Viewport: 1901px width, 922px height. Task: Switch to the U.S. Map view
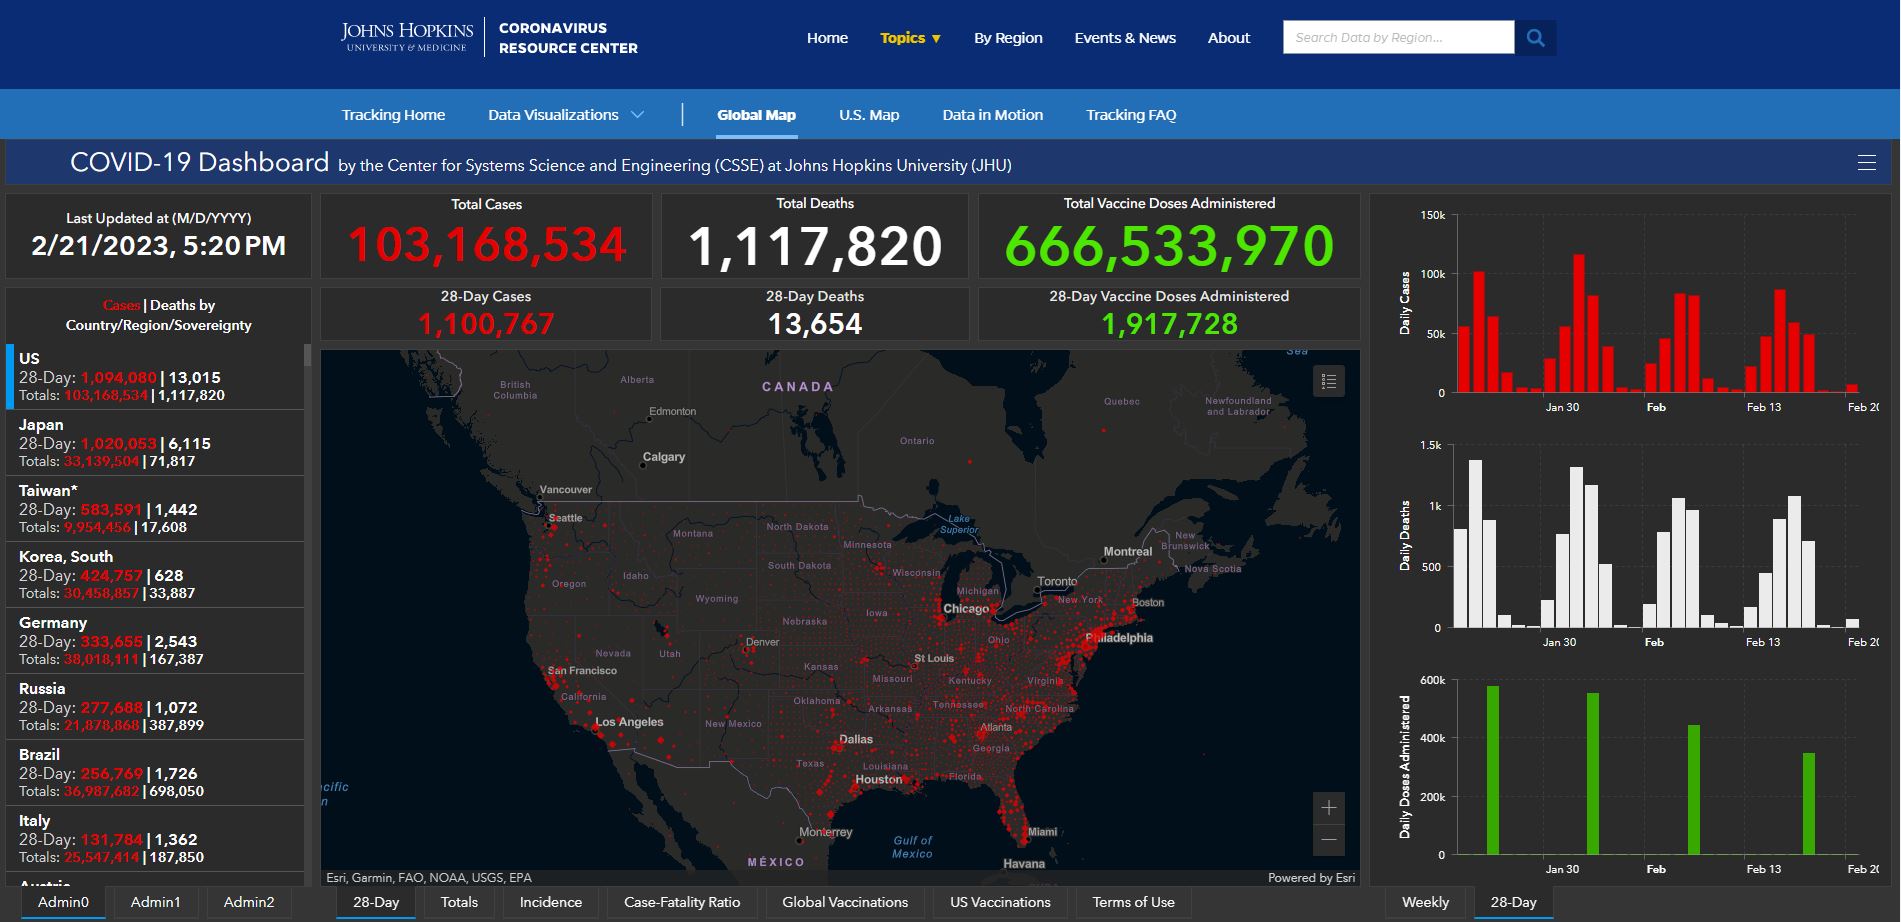(x=869, y=115)
